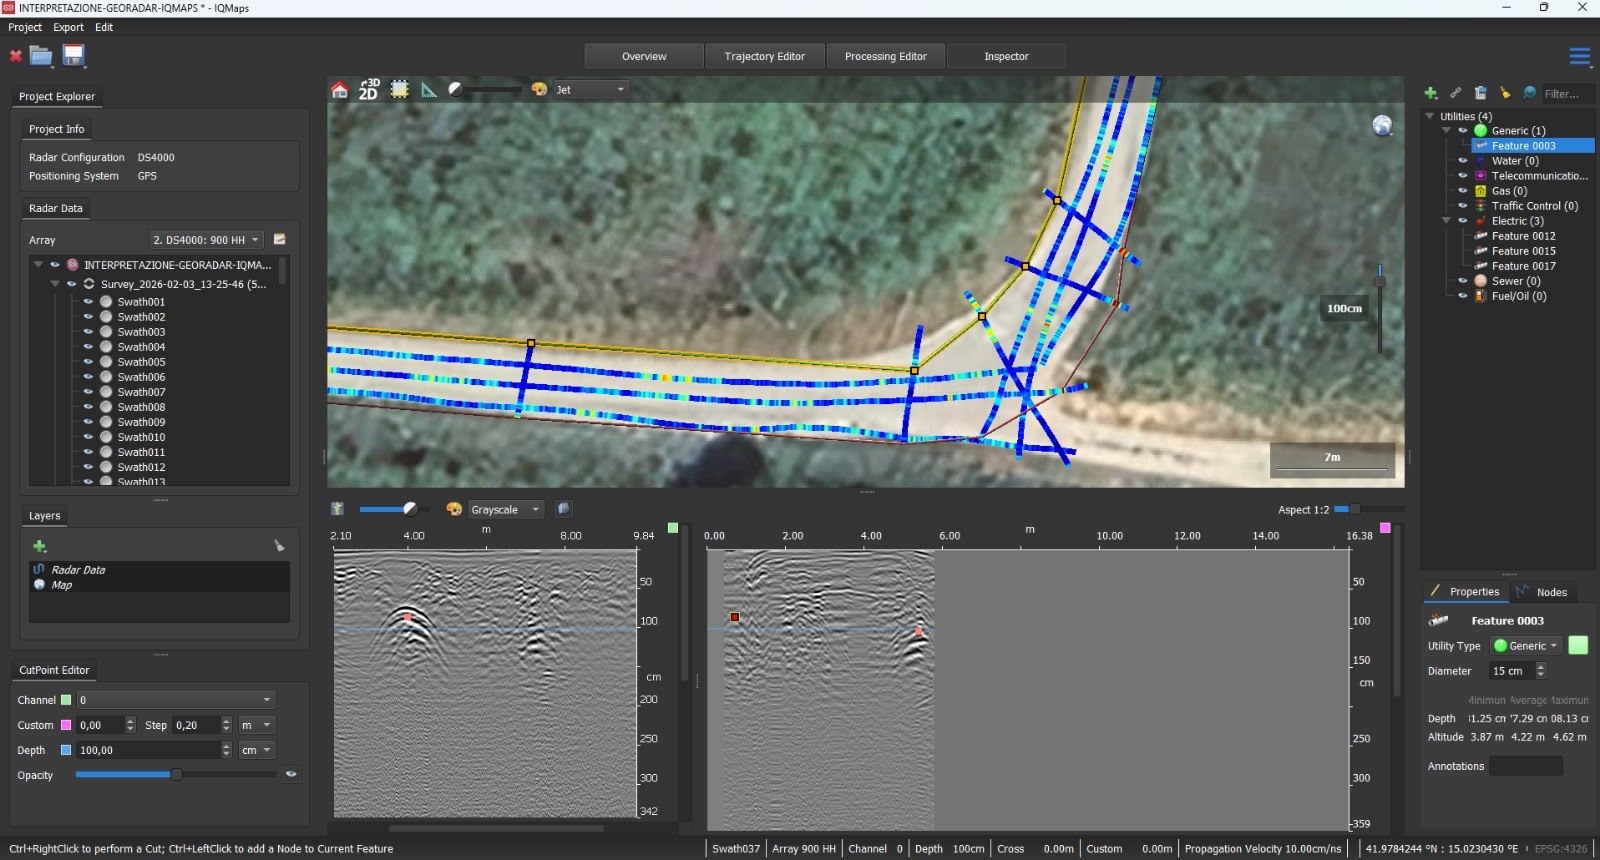1600x860 pixels.
Task: Open the Export menu
Action: point(68,27)
